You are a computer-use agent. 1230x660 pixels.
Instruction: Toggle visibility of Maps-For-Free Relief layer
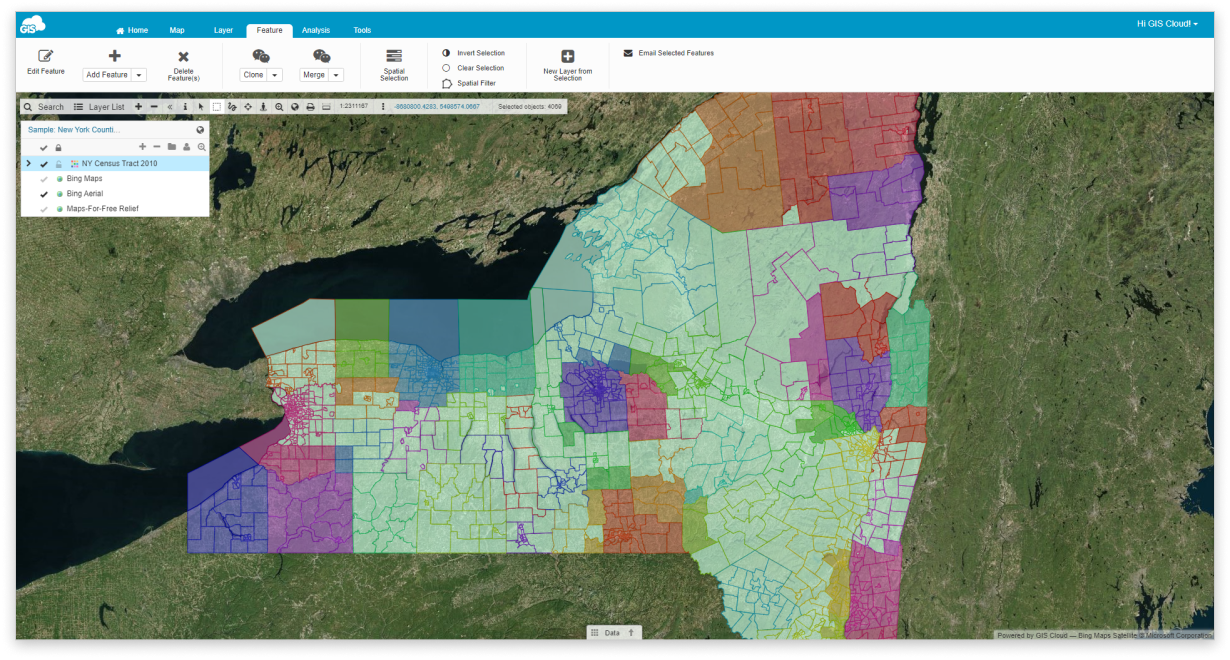(x=44, y=209)
